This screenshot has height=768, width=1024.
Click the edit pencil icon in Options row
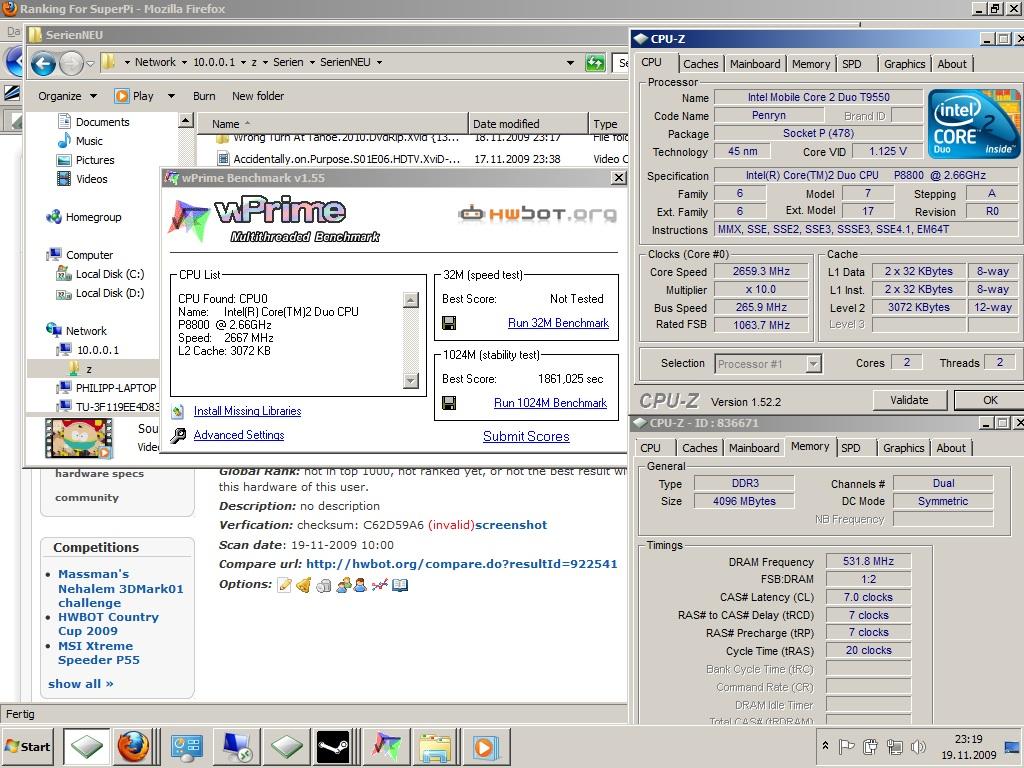284,585
